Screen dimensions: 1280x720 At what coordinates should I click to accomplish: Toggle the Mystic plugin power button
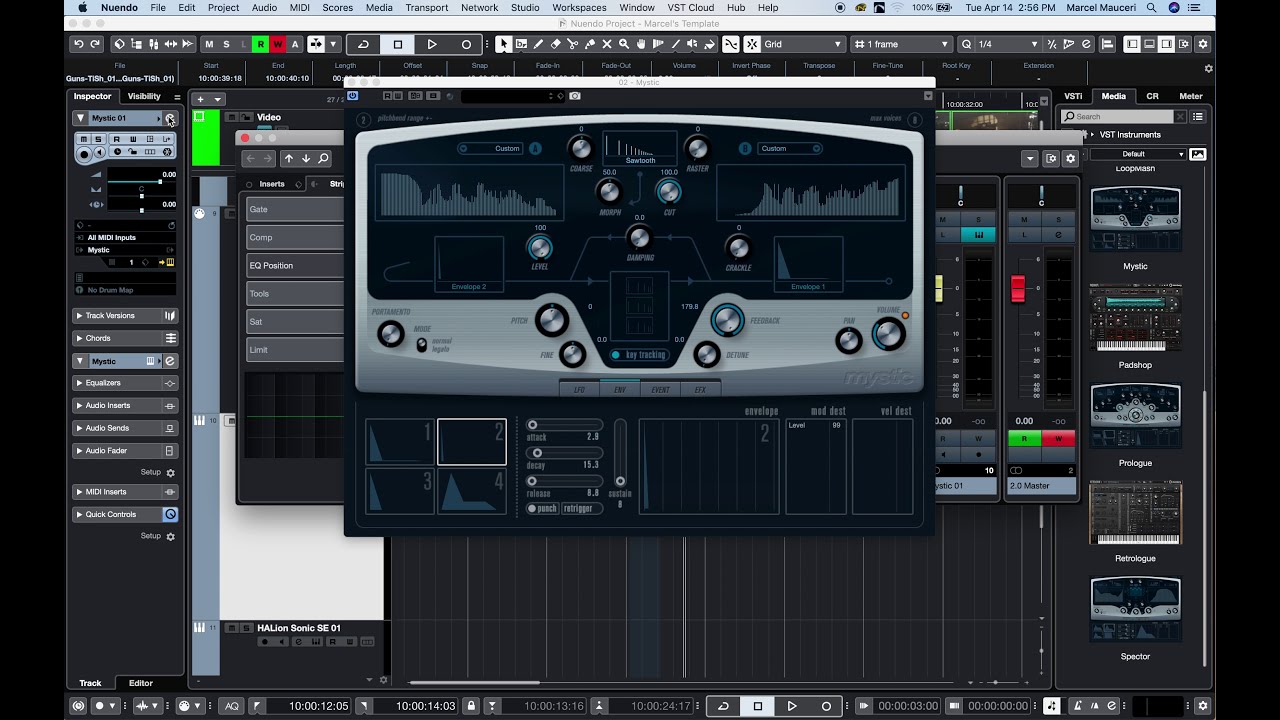click(353, 96)
